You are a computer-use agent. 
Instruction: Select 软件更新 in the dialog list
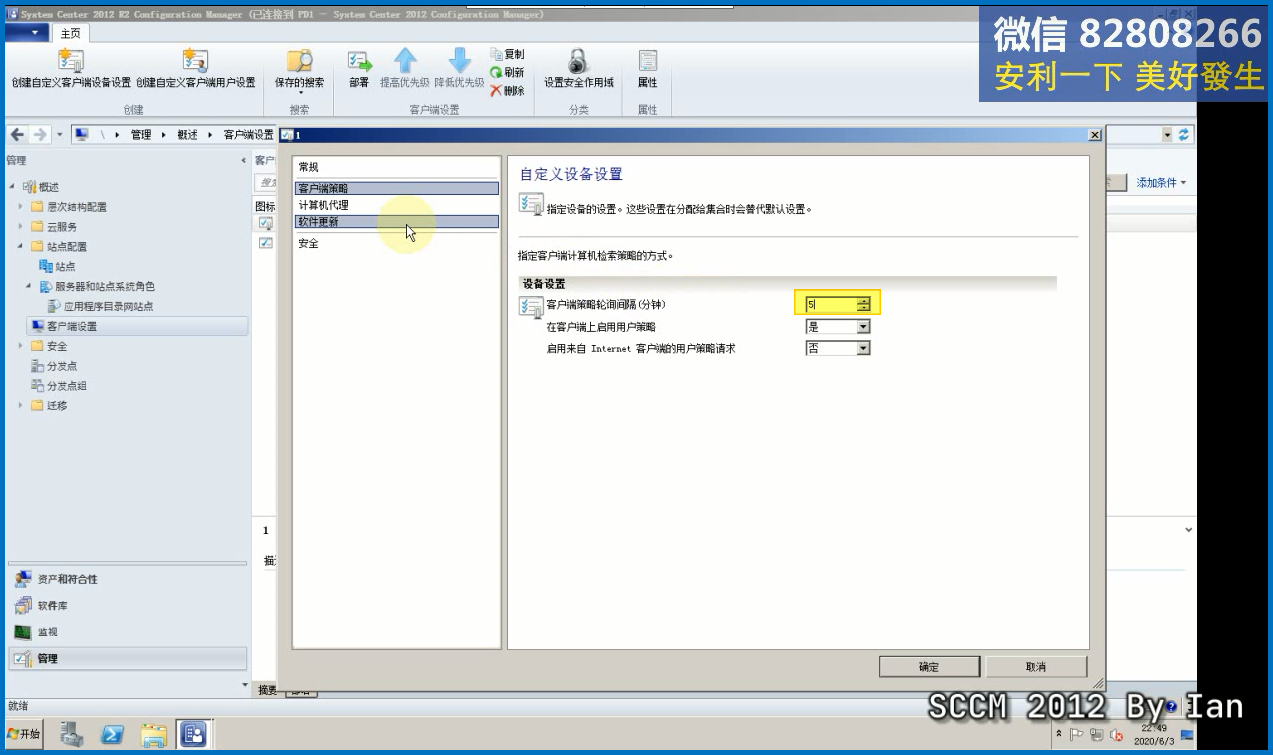click(x=397, y=222)
